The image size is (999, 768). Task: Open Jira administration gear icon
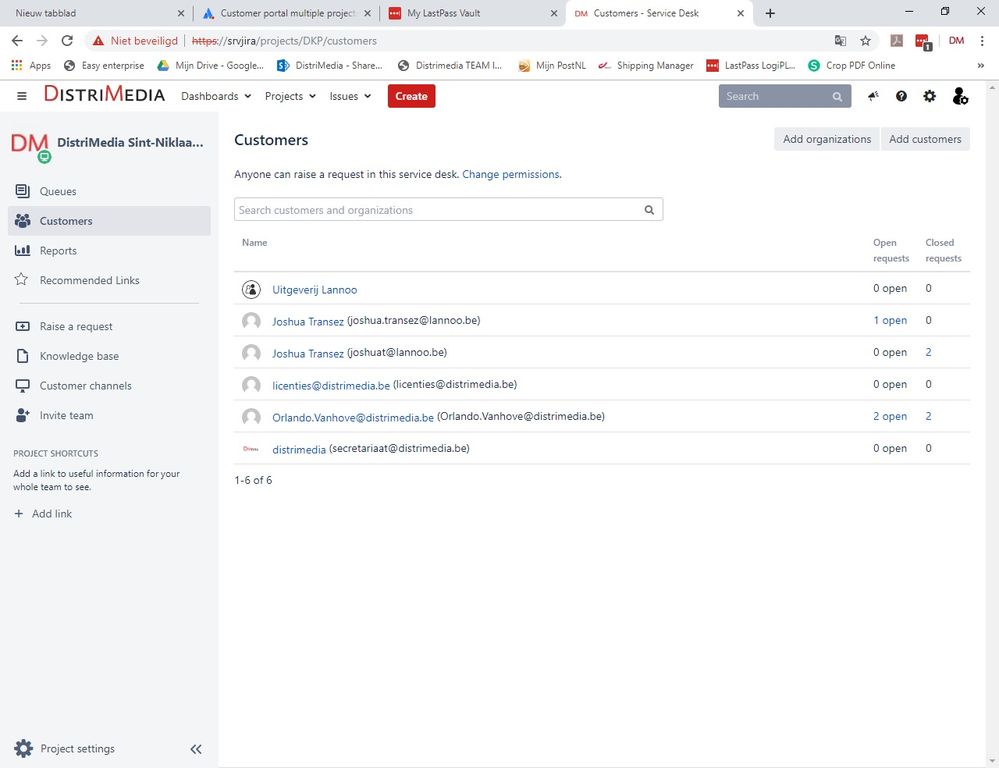pyautogui.click(x=930, y=96)
